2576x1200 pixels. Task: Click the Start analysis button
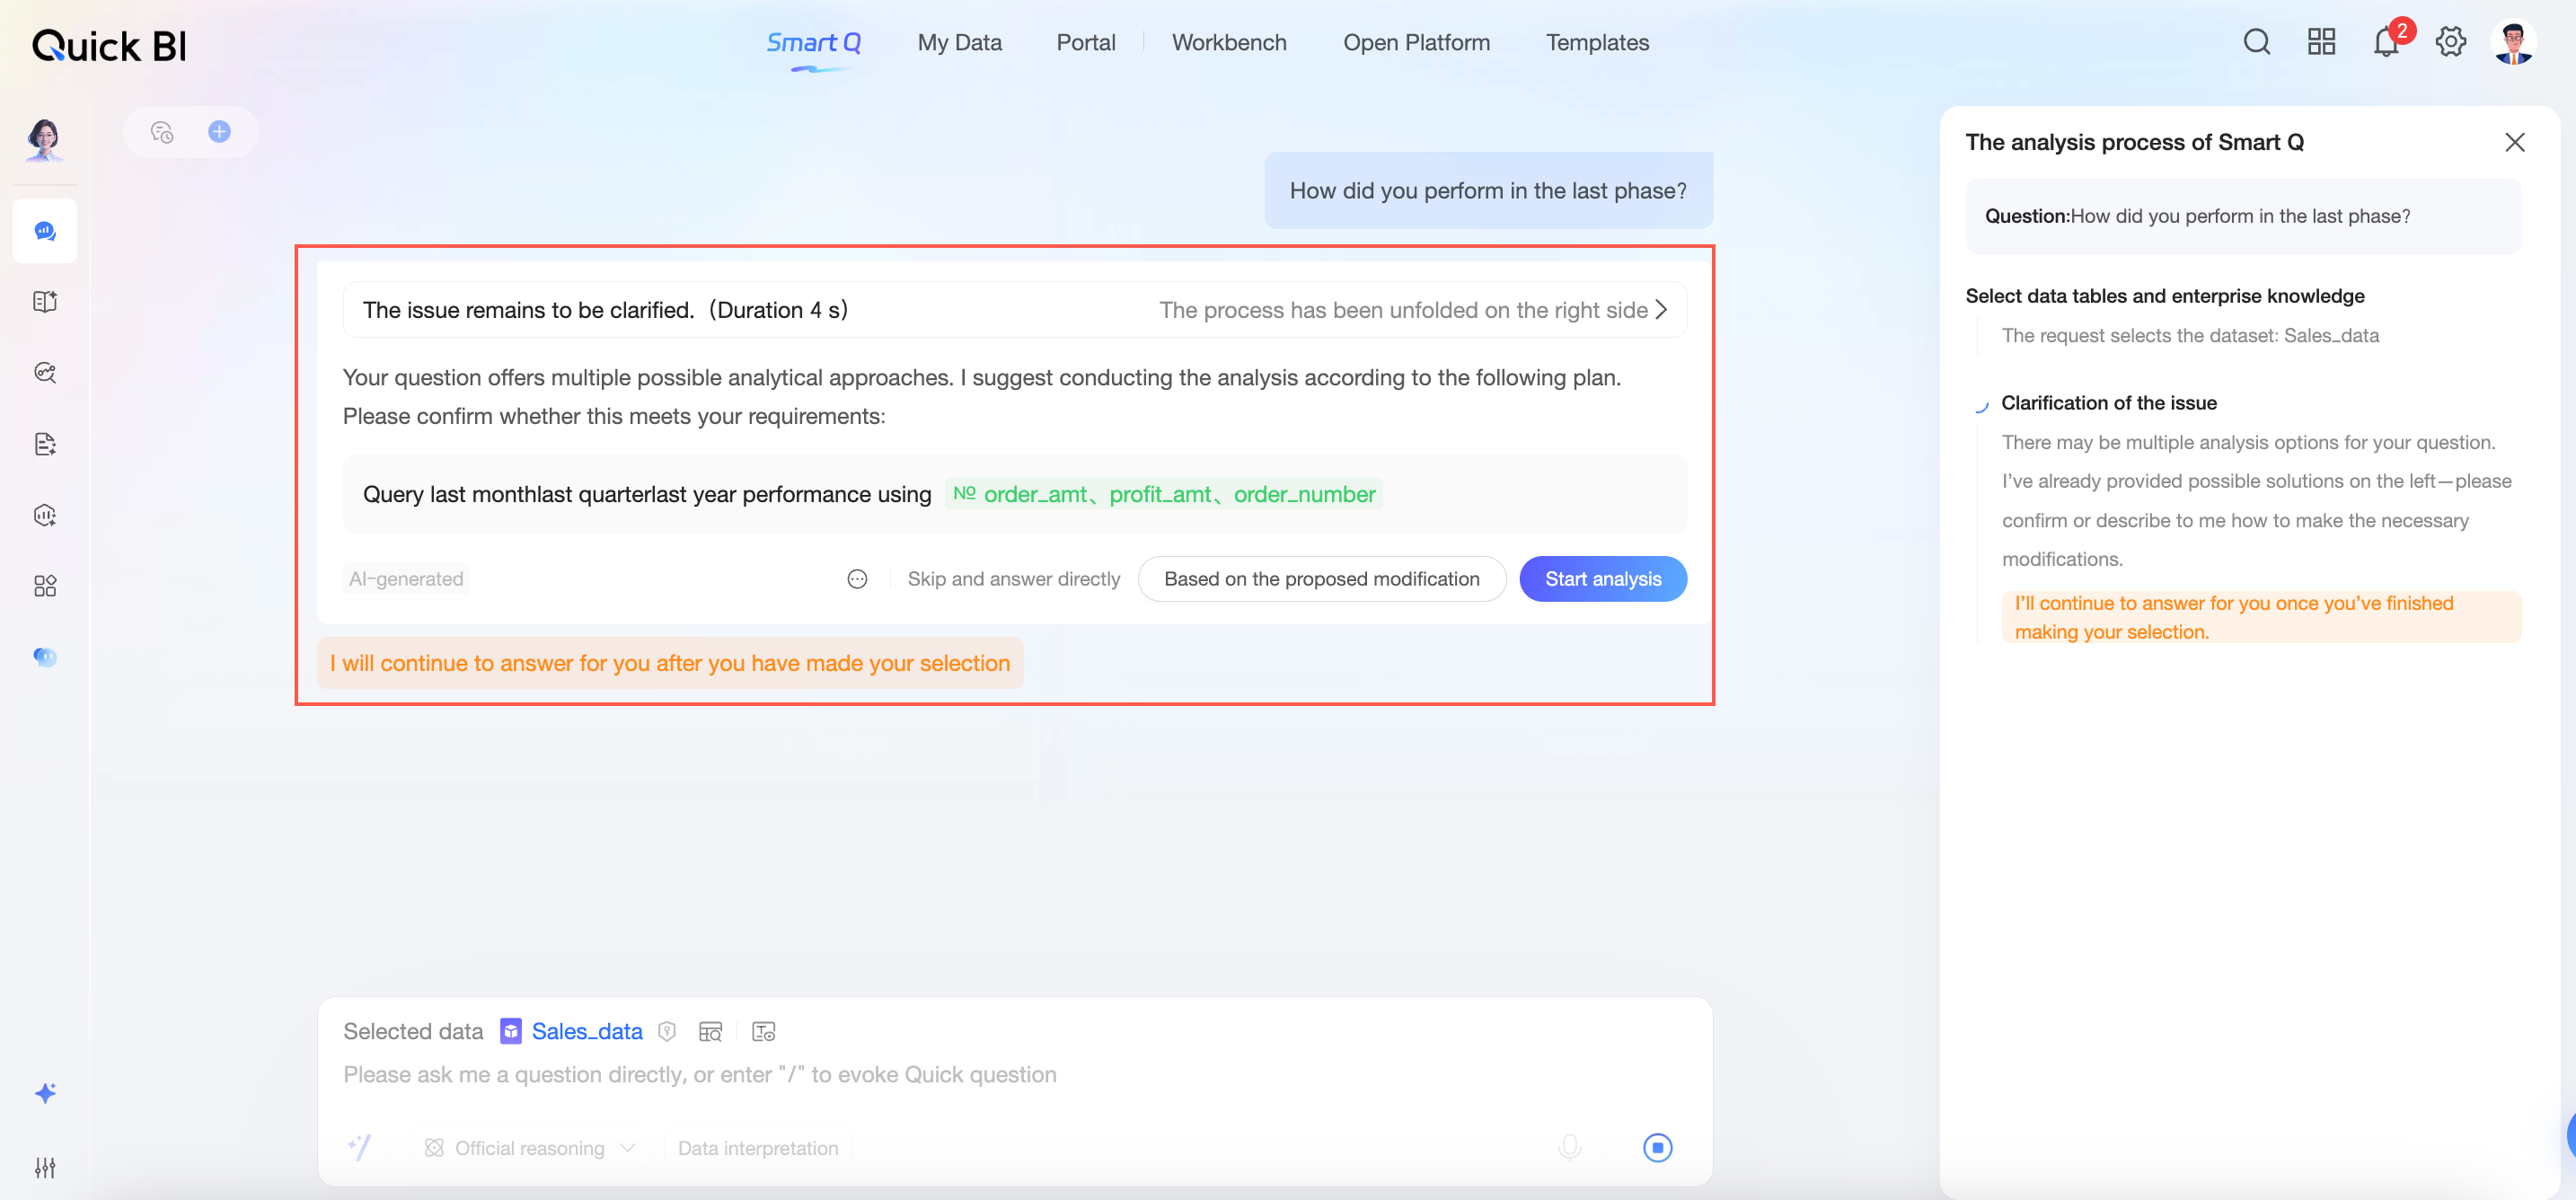click(x=1602, y=579)
